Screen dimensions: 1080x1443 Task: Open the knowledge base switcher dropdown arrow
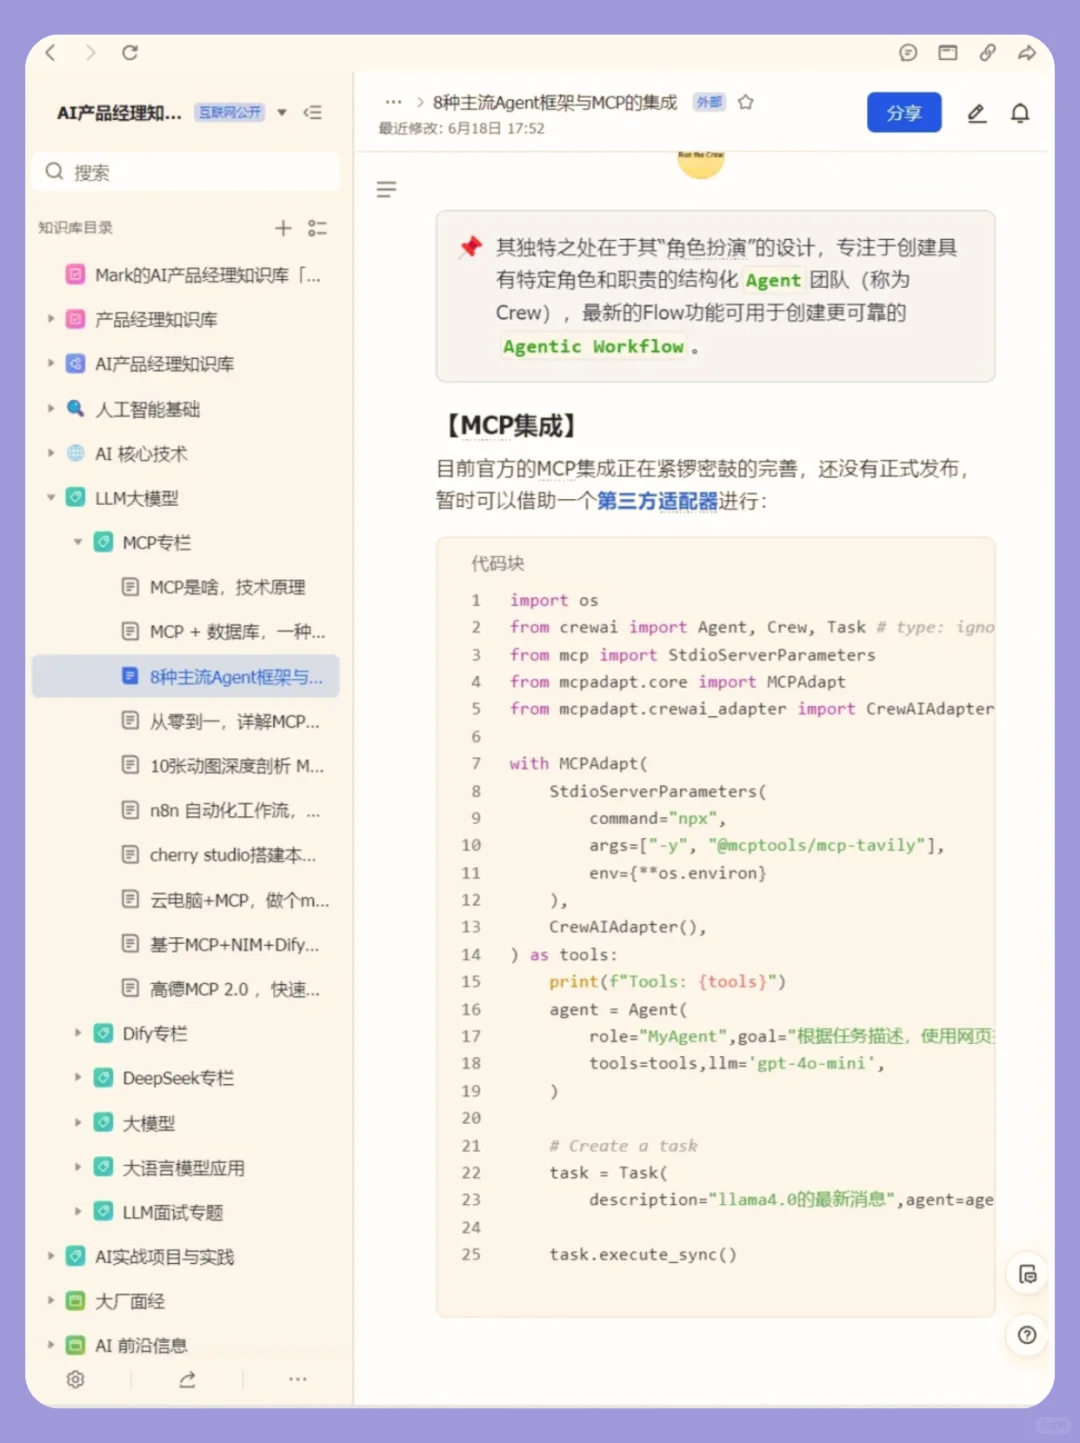pos(282,112)
